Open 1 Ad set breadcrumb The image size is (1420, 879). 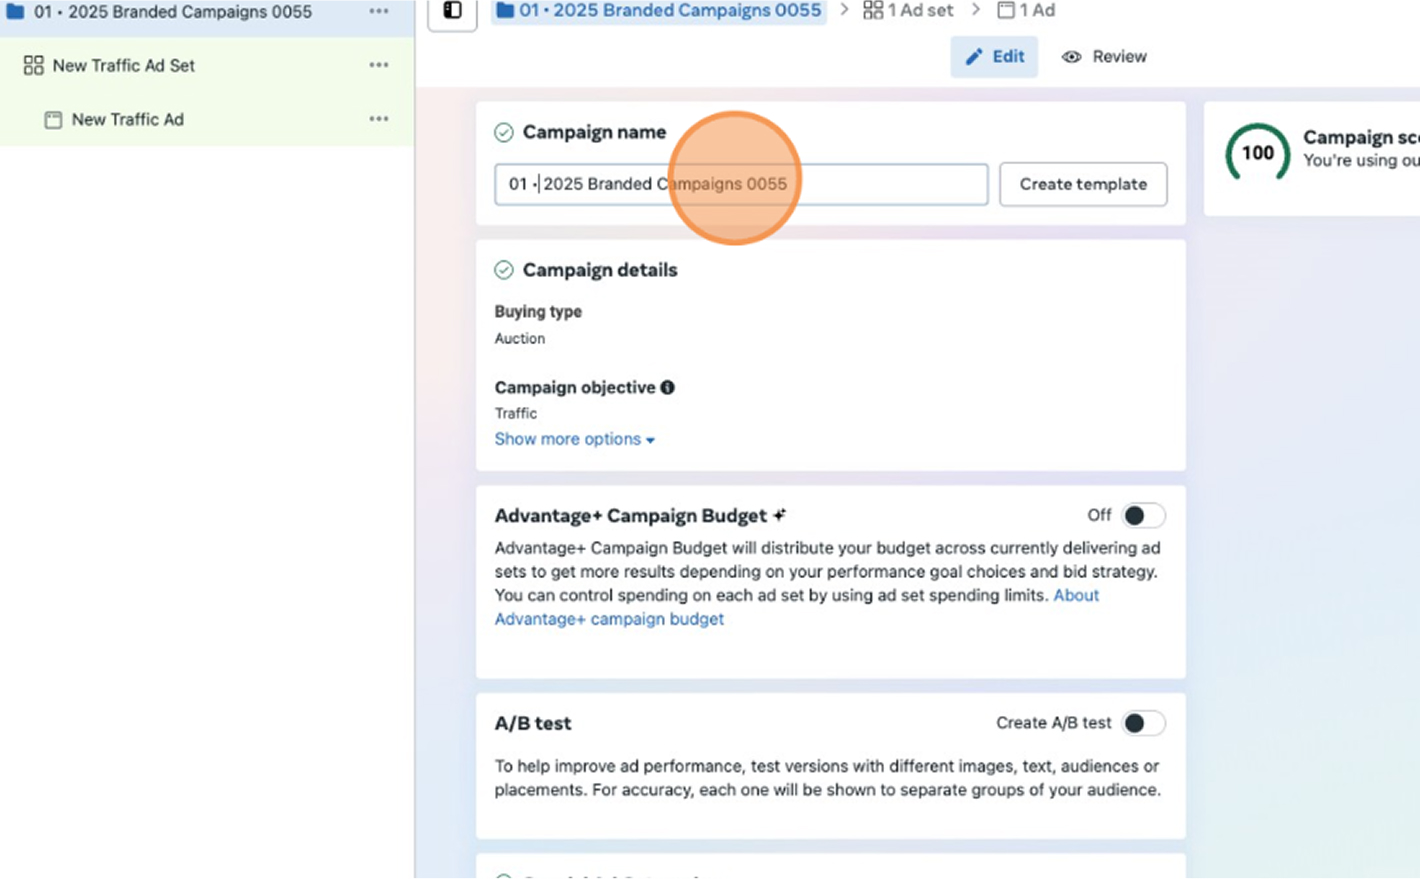coord(908,10)
